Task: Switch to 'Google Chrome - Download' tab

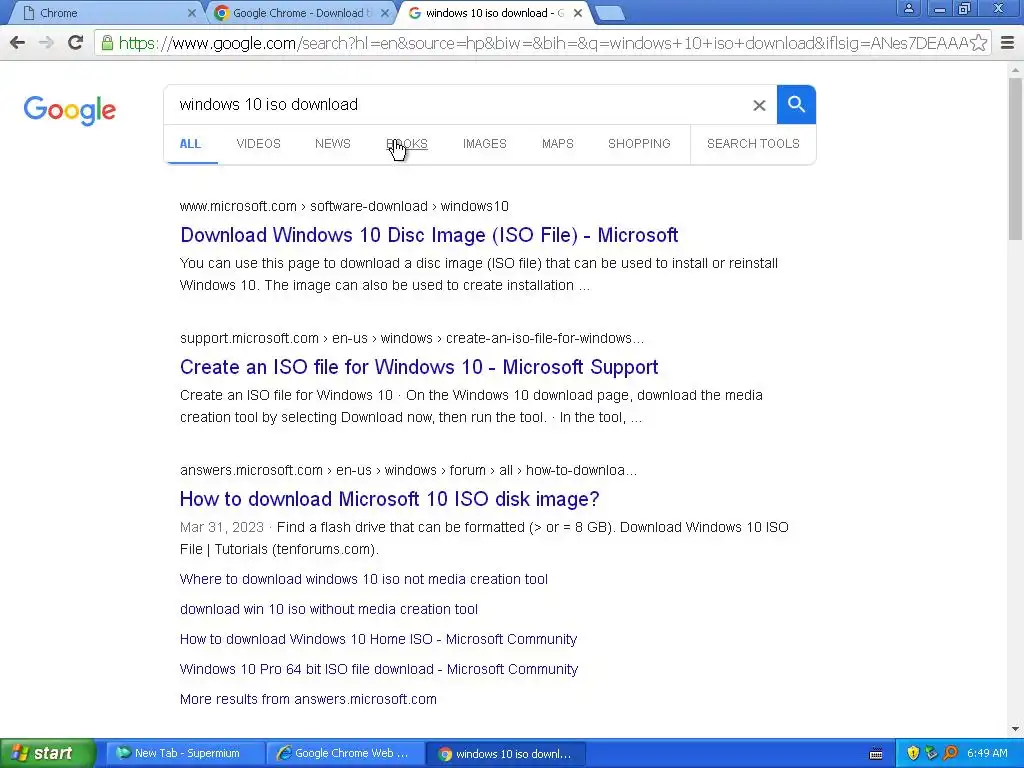Action: pyautogui.click(x=300, y=13)
